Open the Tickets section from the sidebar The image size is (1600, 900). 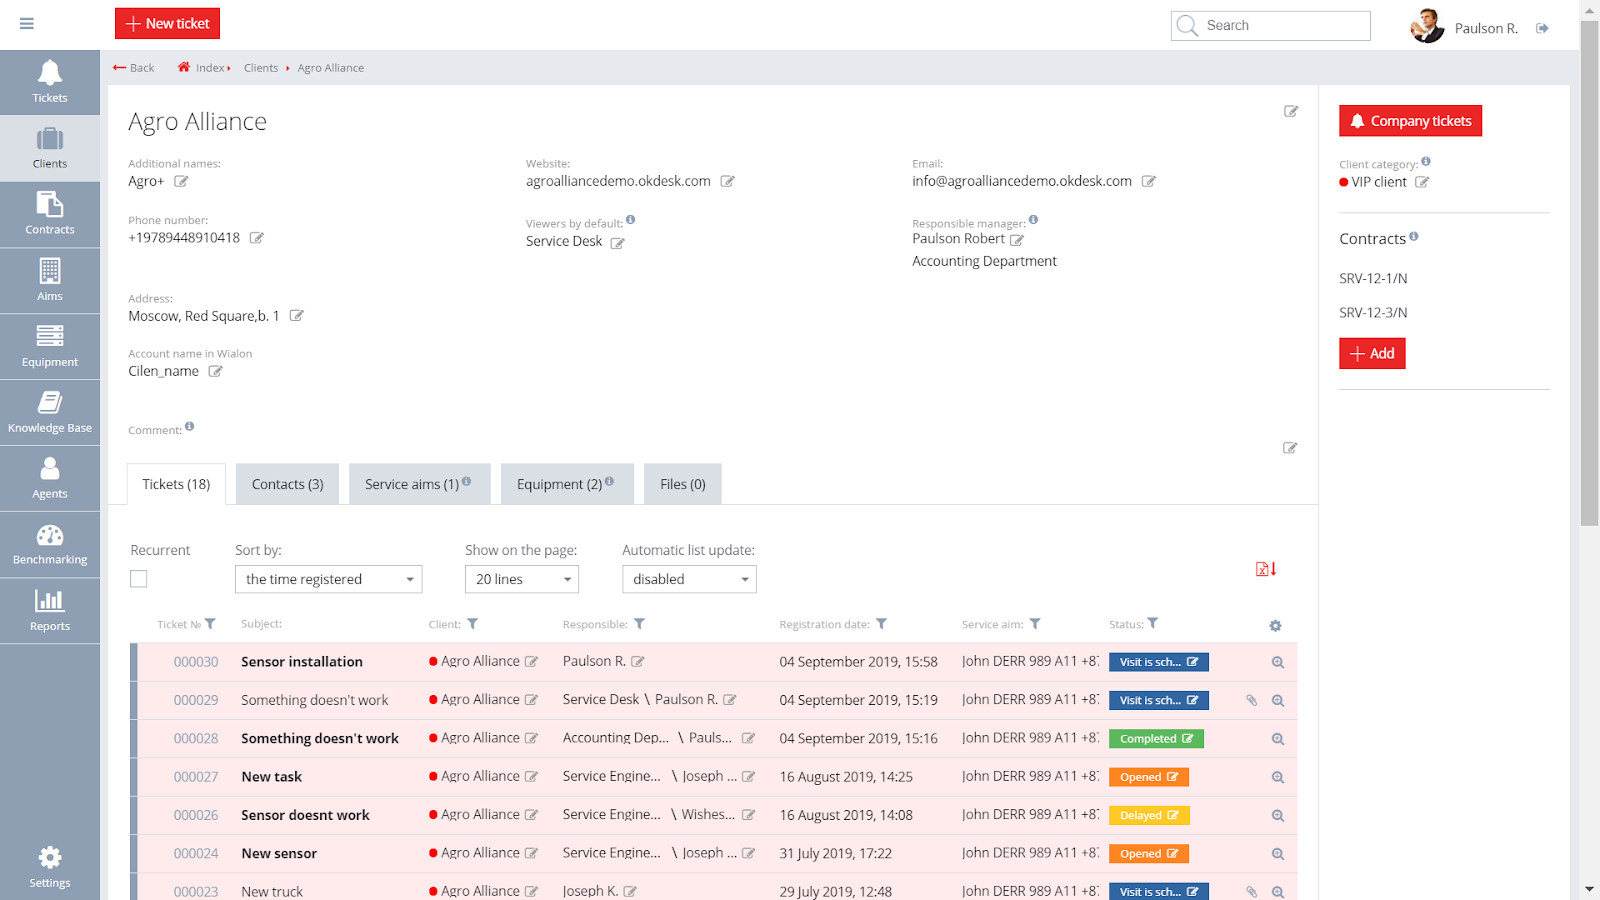click(50, 80)
